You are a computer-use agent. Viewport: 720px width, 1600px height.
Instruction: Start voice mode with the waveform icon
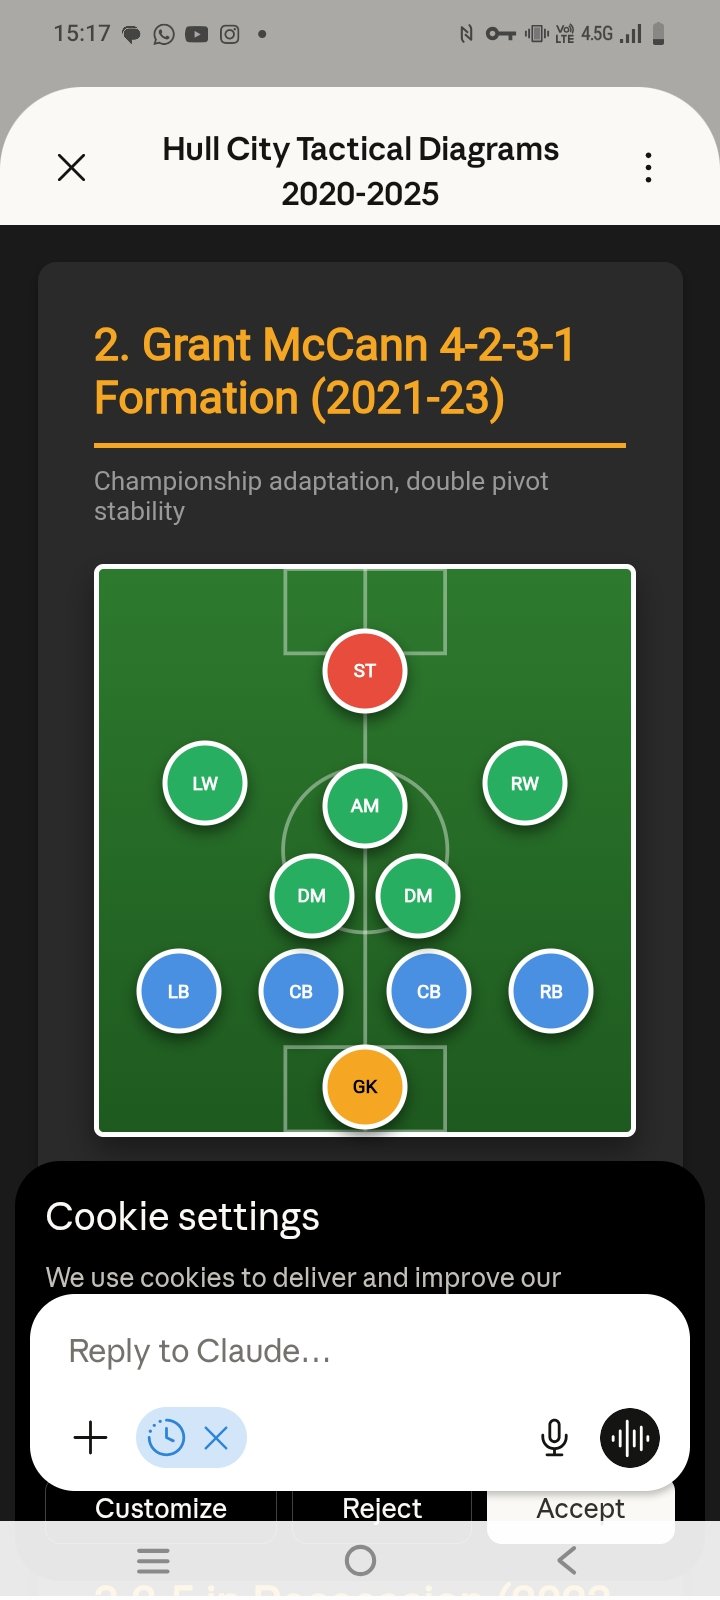(629, 1437)
